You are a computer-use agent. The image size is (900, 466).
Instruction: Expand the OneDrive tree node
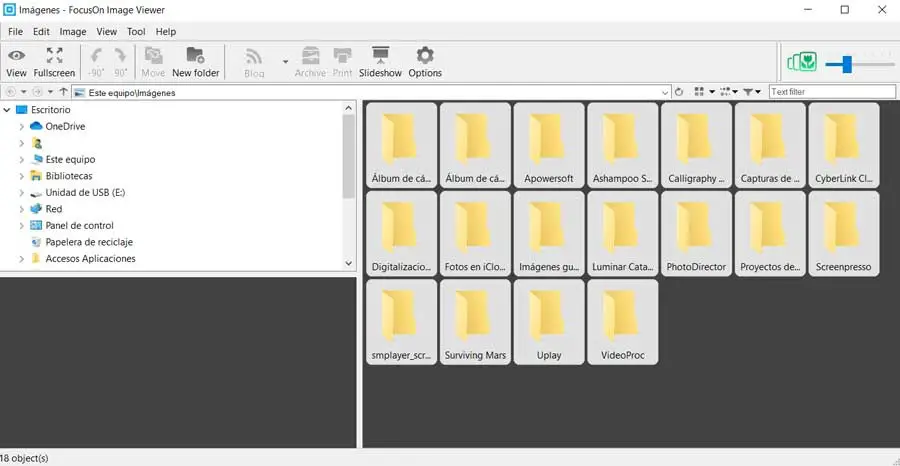[21, 126]
